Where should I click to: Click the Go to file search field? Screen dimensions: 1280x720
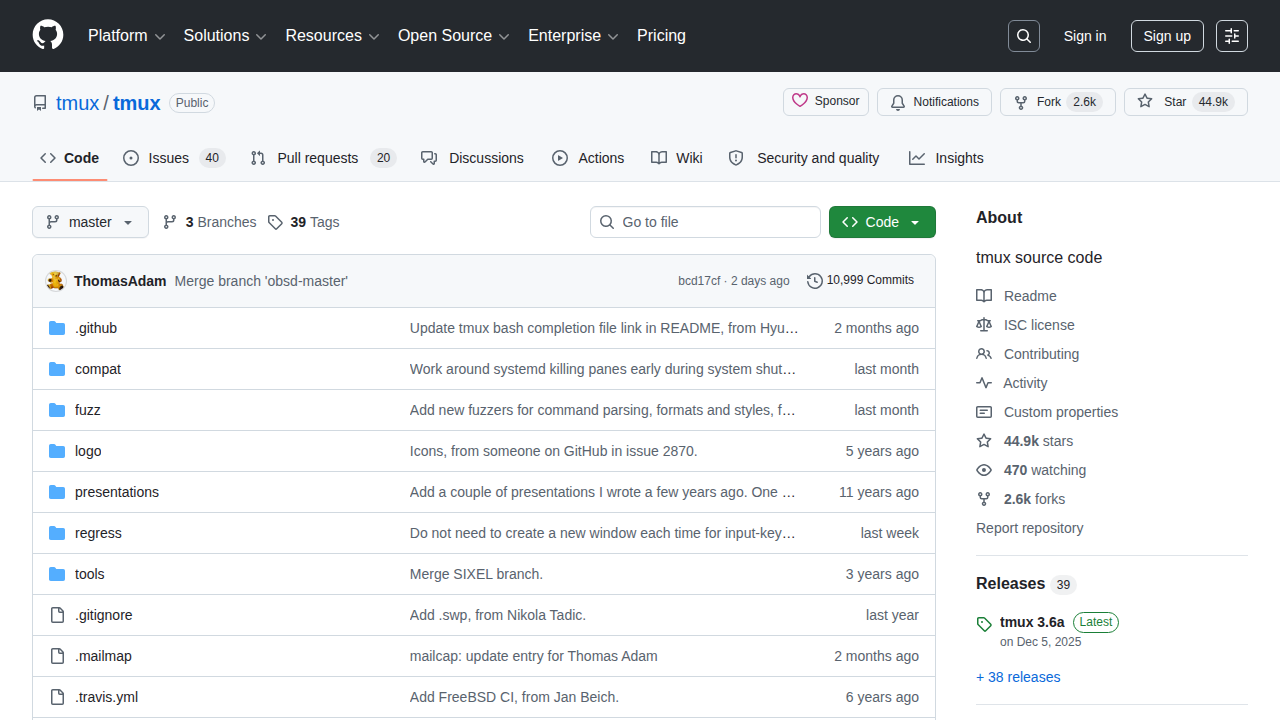[705, 222]
